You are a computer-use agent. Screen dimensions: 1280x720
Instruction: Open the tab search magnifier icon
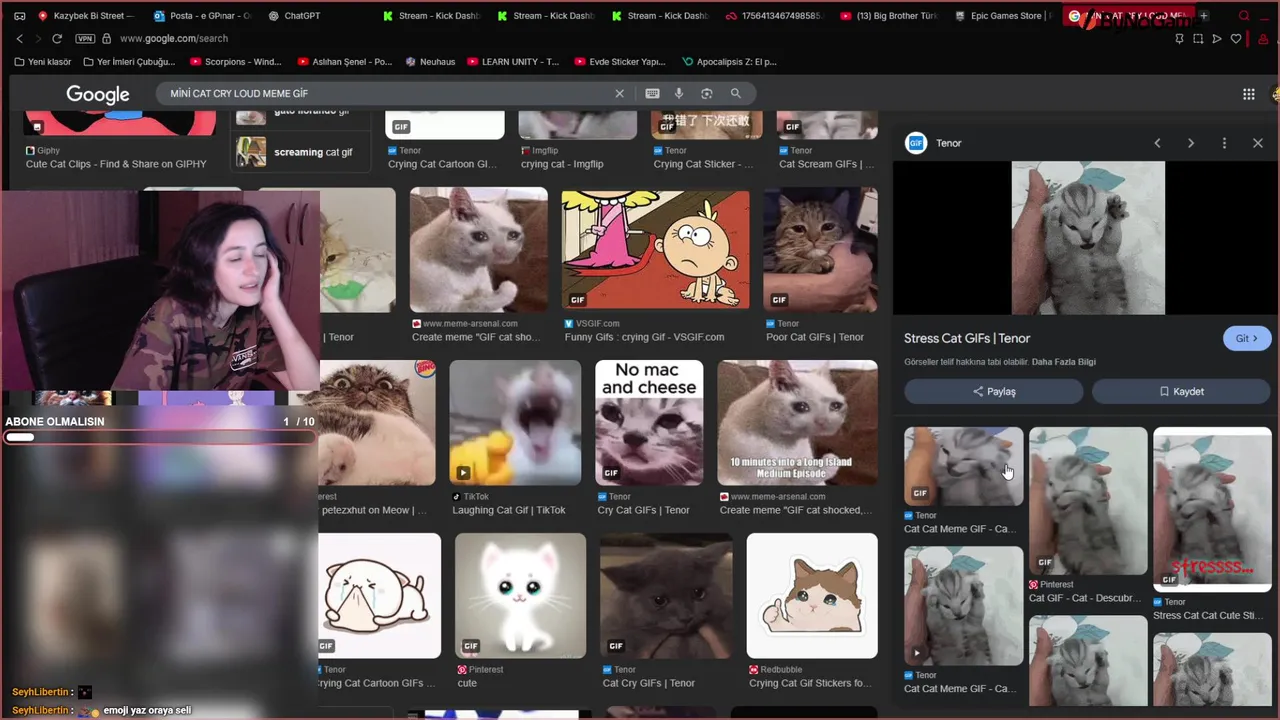point(1244,16)
